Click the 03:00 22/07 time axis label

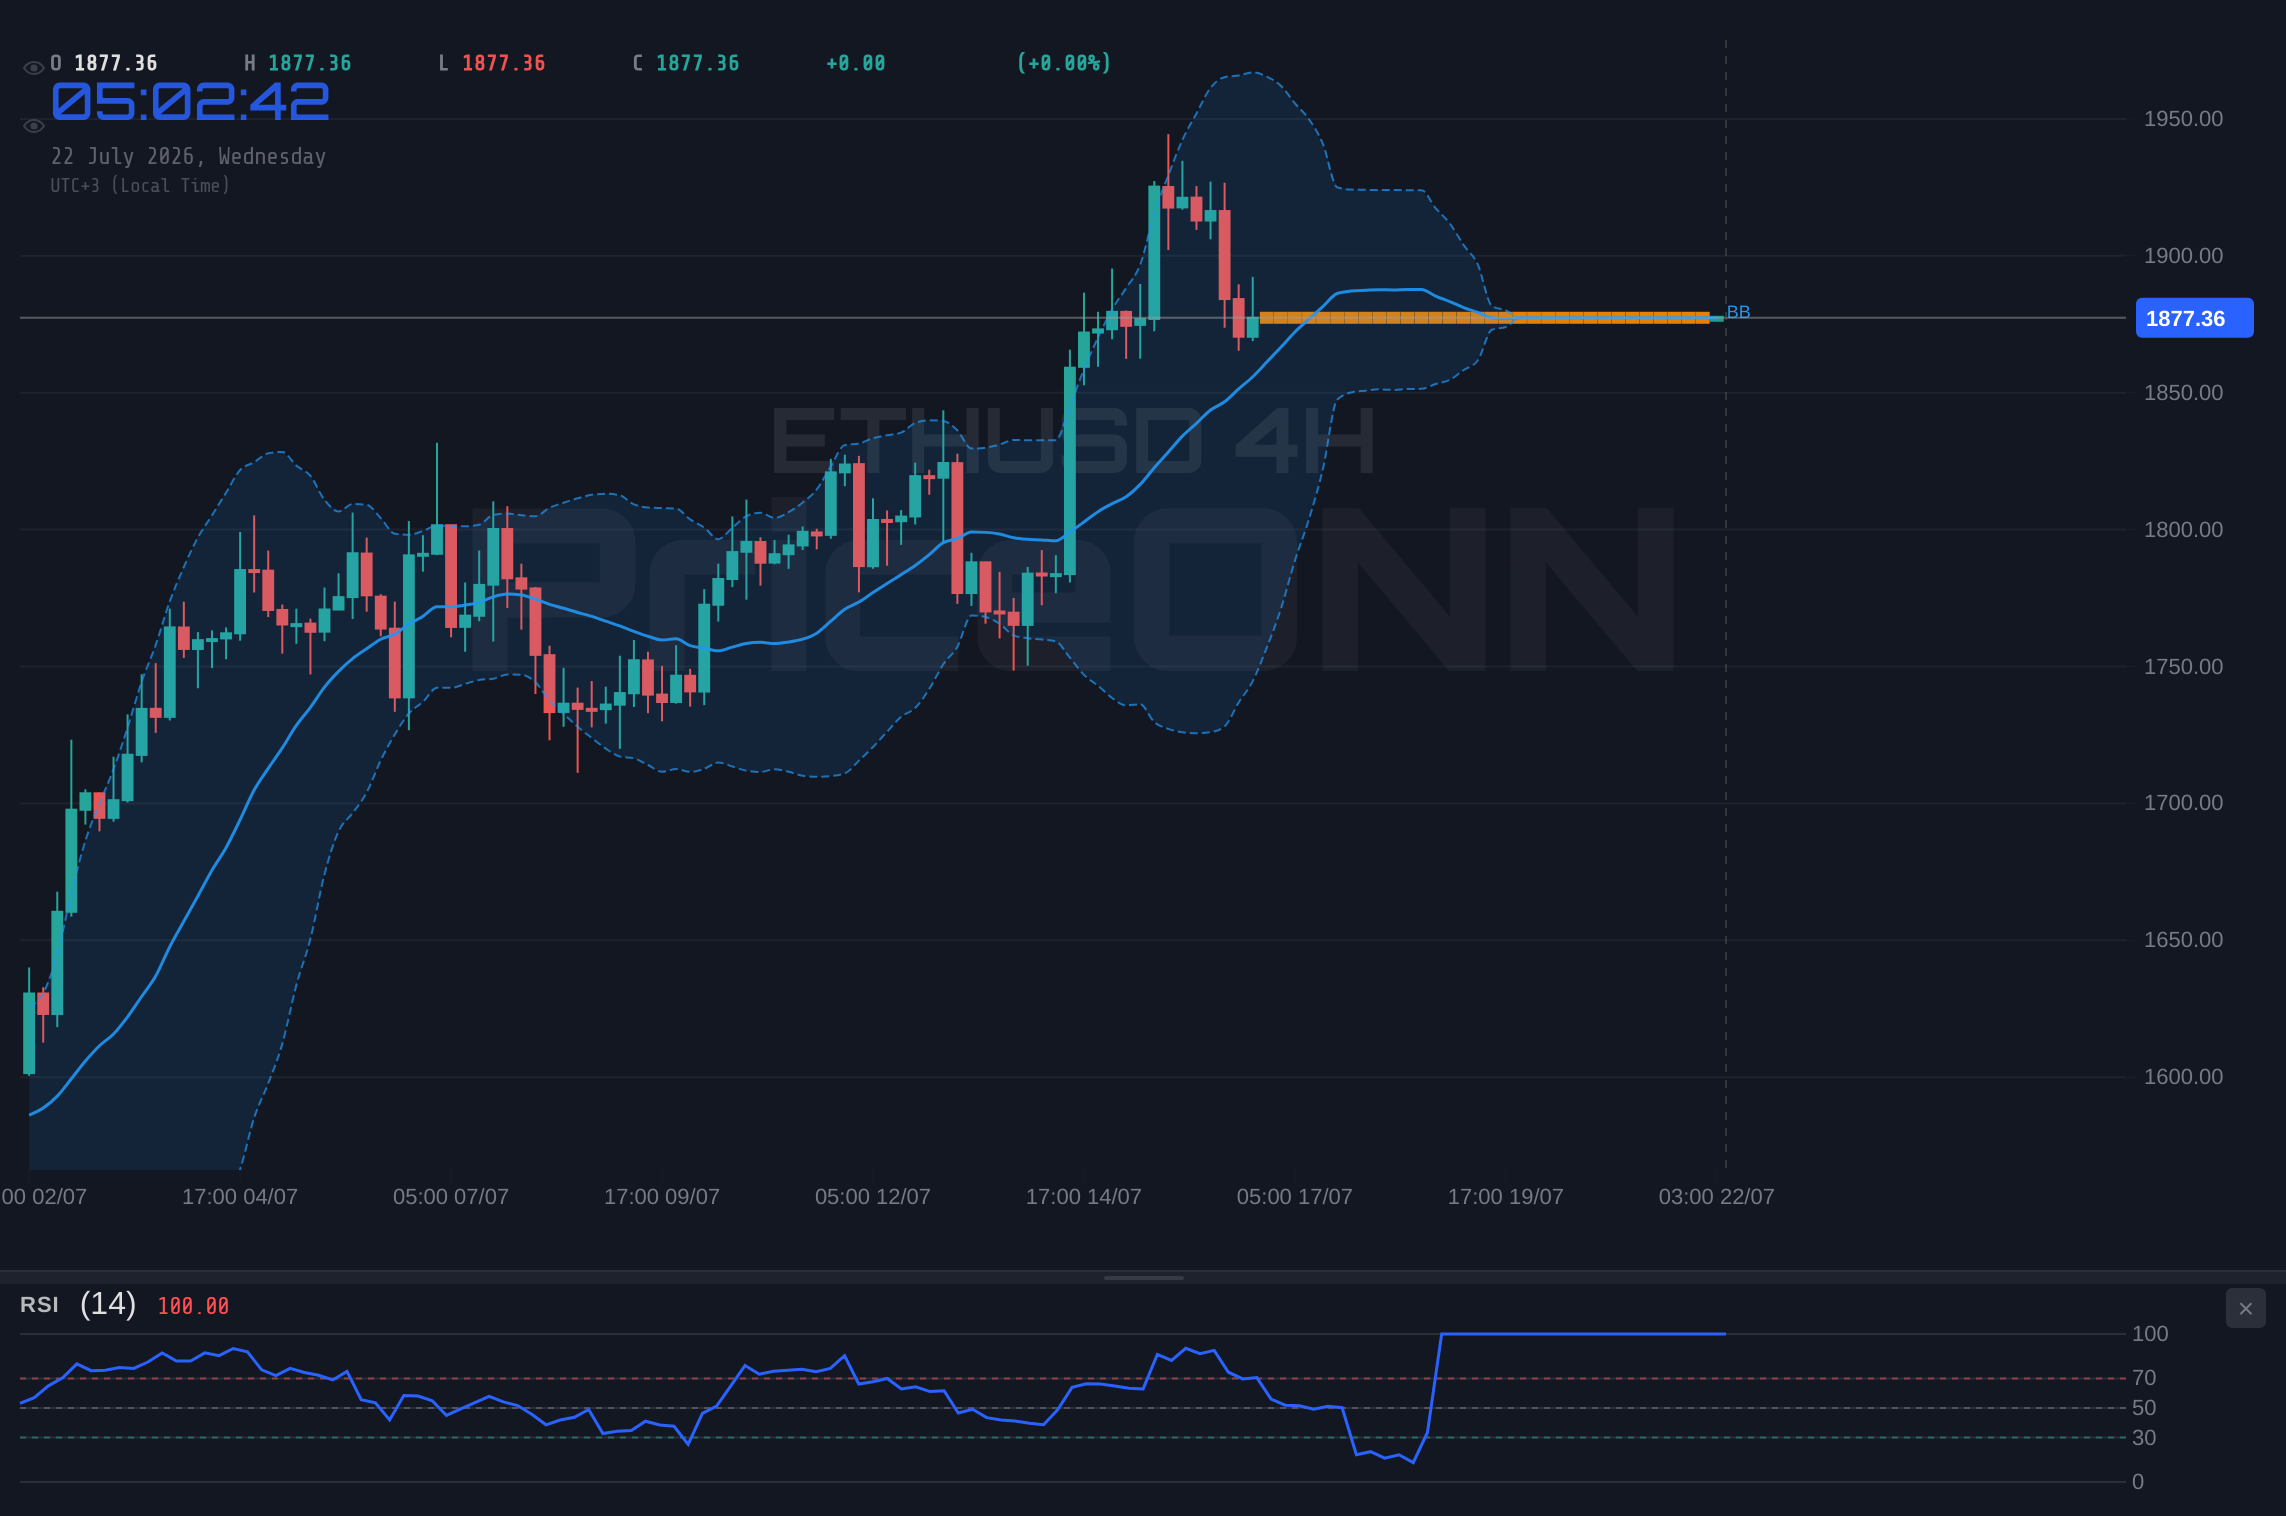(x=1717, y=1197)
